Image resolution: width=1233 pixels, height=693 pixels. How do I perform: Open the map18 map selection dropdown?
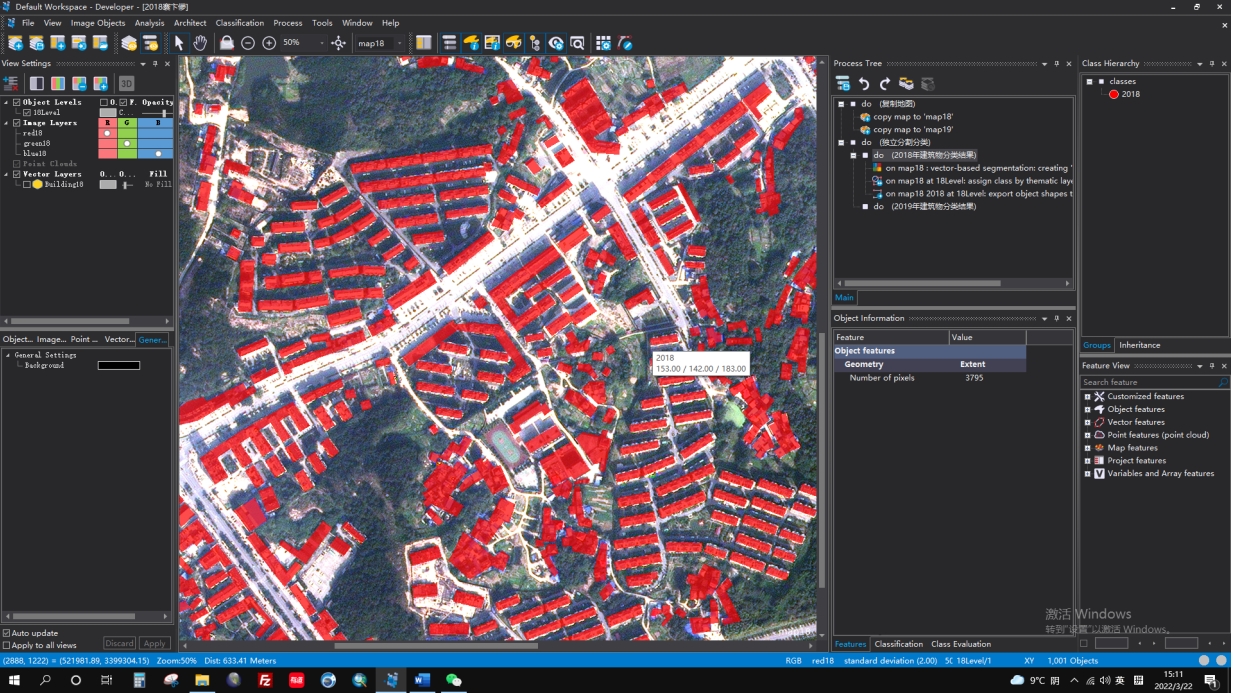point(400,43)
